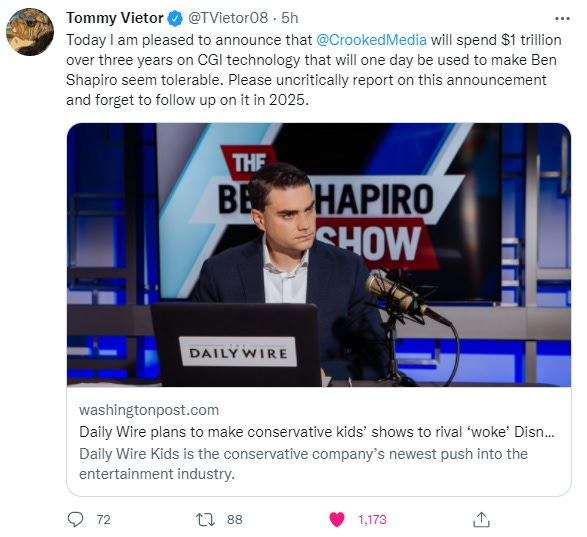
Task: Open Tommy Vietor's profile avatar
Action: pyautogui.click(x=30, y=32)
